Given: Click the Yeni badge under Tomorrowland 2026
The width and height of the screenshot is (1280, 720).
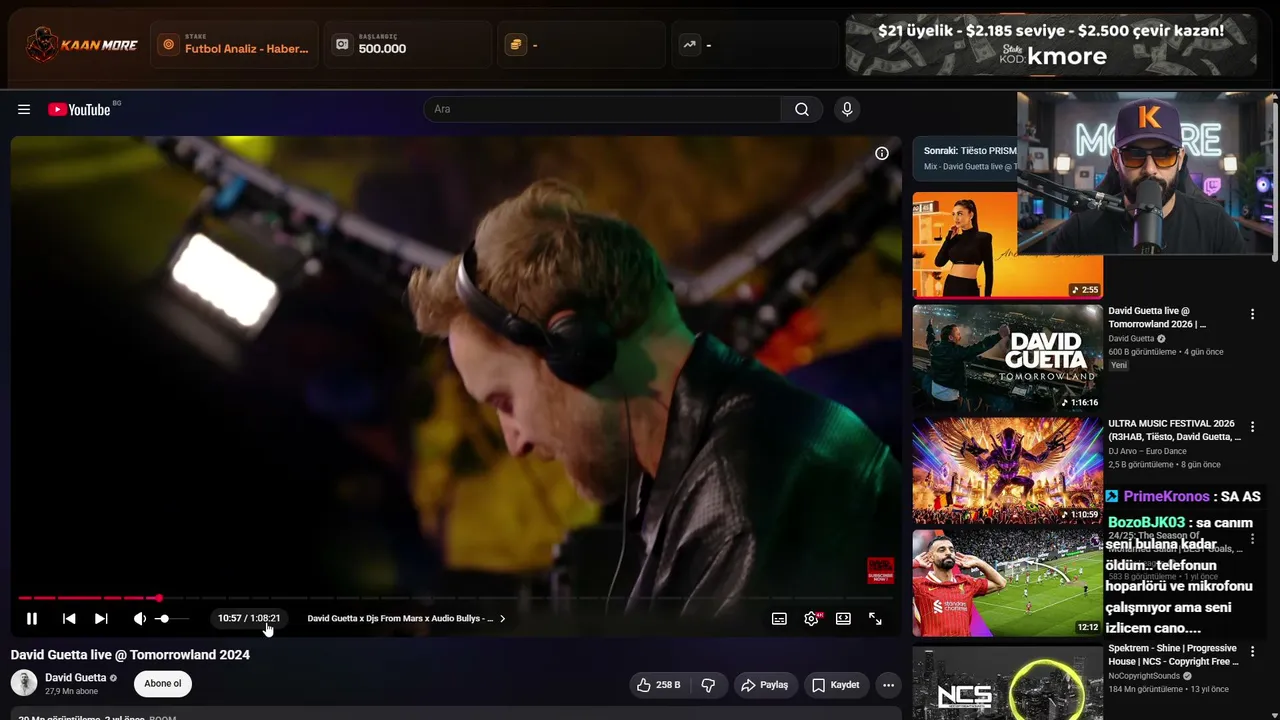Looking at the screenshot, I should [1119, 365].
